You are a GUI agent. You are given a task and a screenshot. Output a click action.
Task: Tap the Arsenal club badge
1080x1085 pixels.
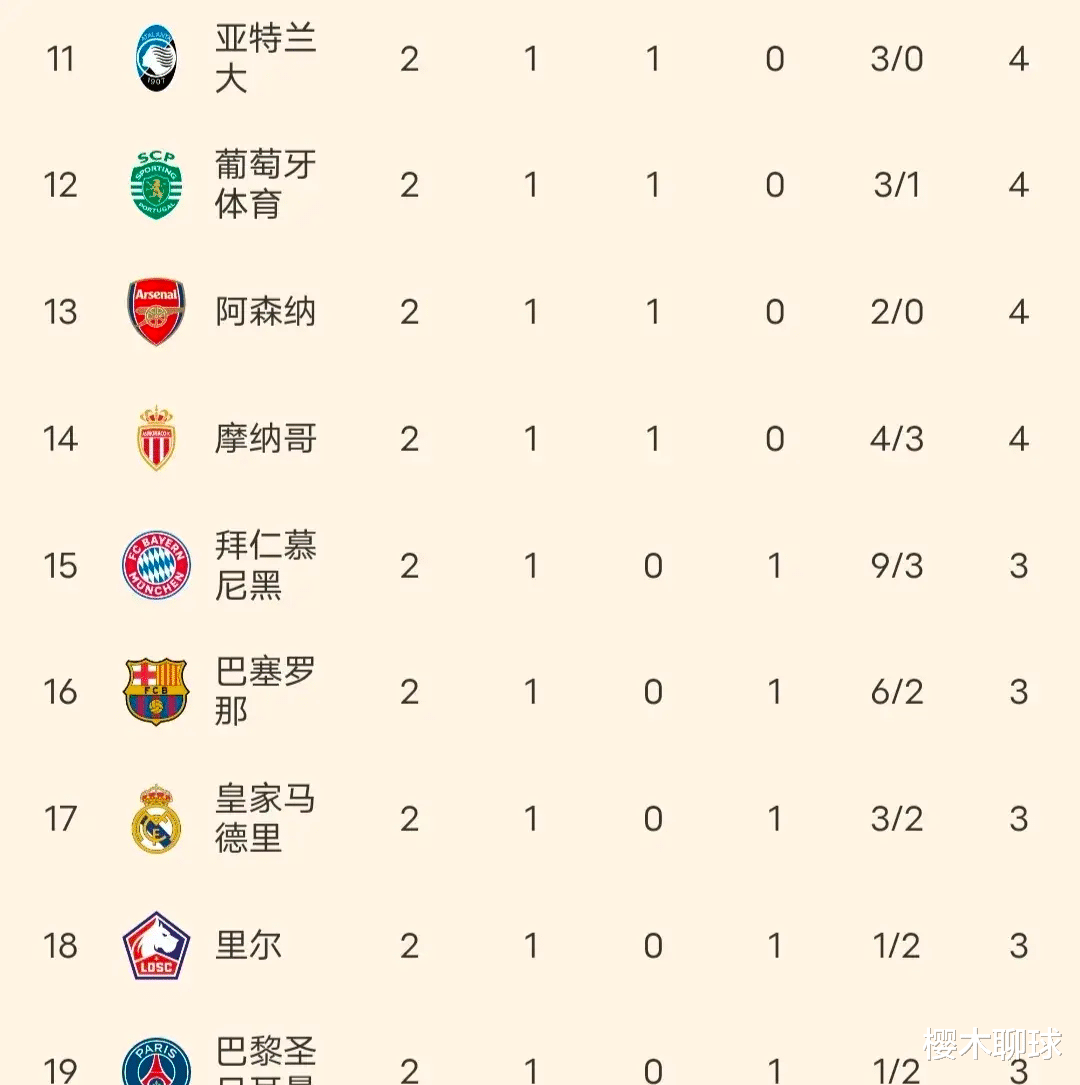pyautogui.click(x=157, y=312)
